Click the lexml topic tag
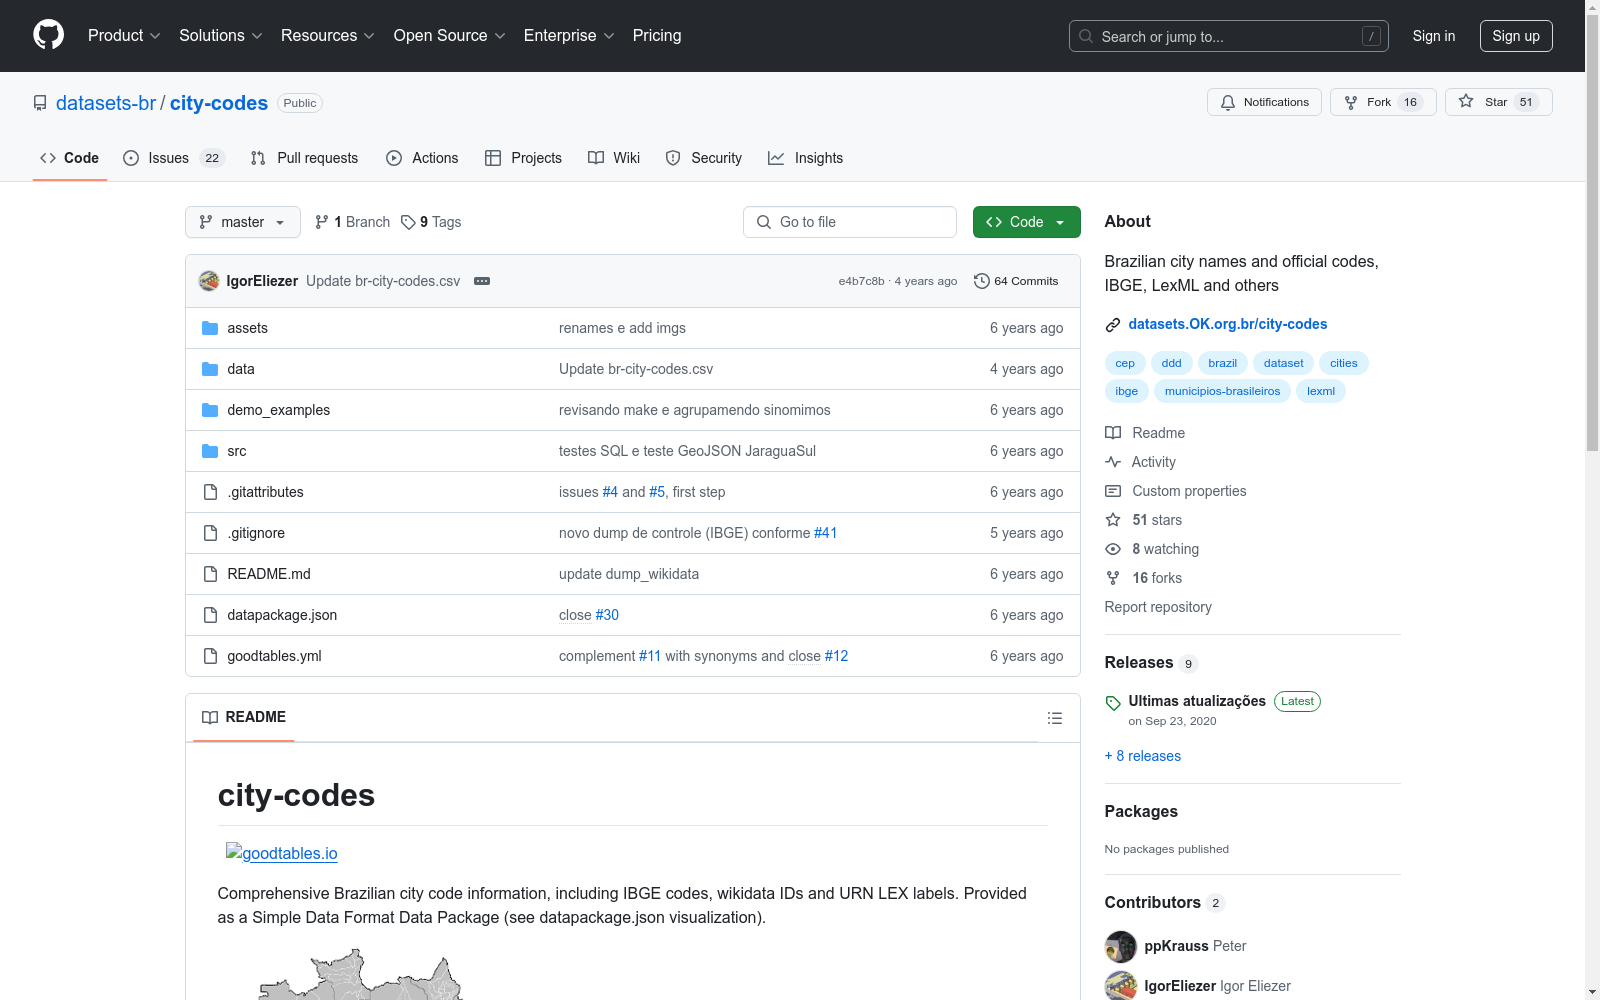Viewport: 1600px width, 1000px height. tap(1320, 391)
